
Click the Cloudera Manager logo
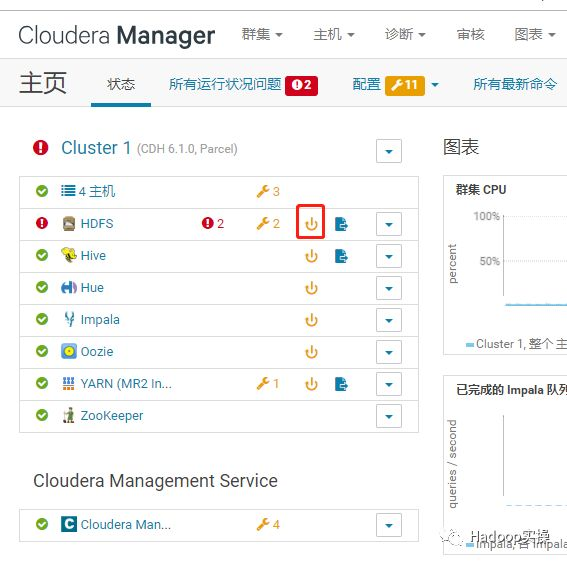[116, 35]
